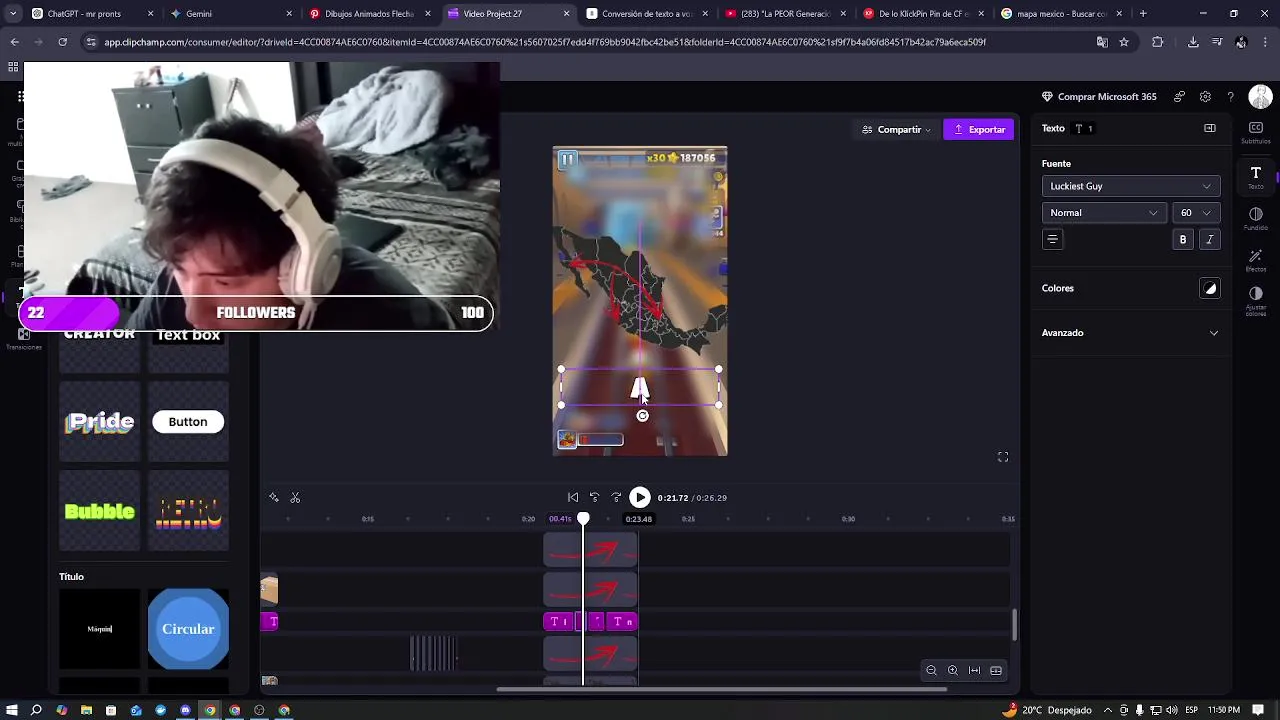Expand the Avanzado section
This screenshot has width=1280, height=720.
pyautogui.click(x=1130, y=333)
